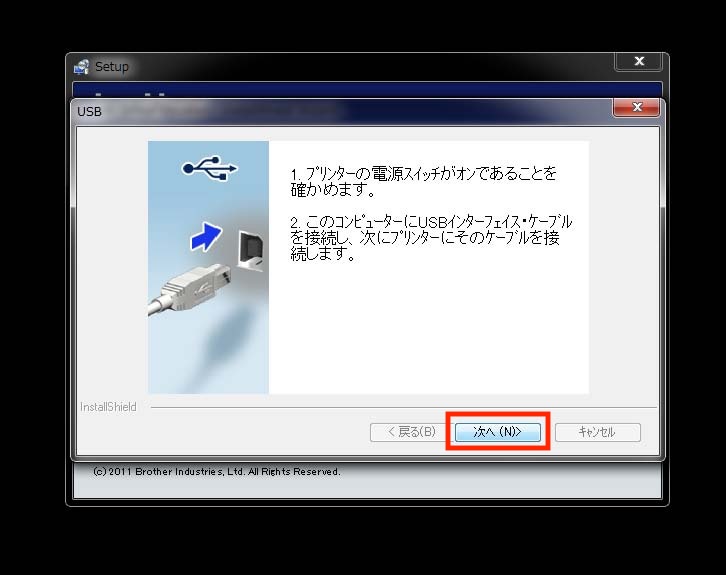Click the 次へ (N) Next button
The image size is (726, 575).
point(497,432)
